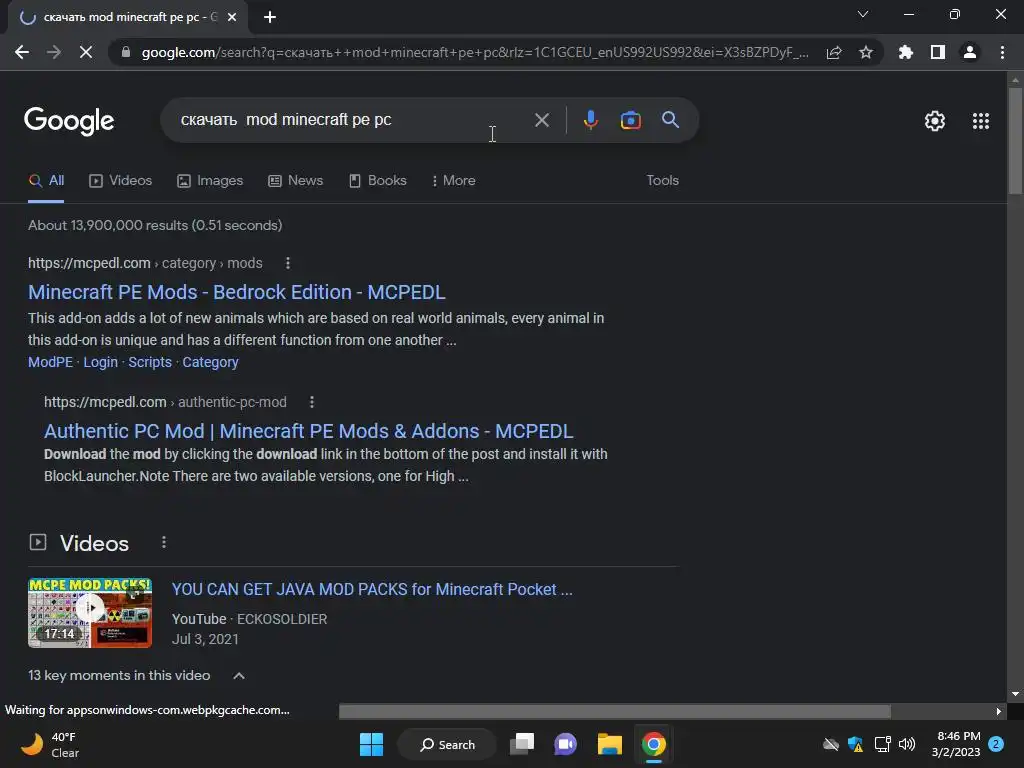Click the magnifier search button
The image size is (1024, 768).
point(670,120)
